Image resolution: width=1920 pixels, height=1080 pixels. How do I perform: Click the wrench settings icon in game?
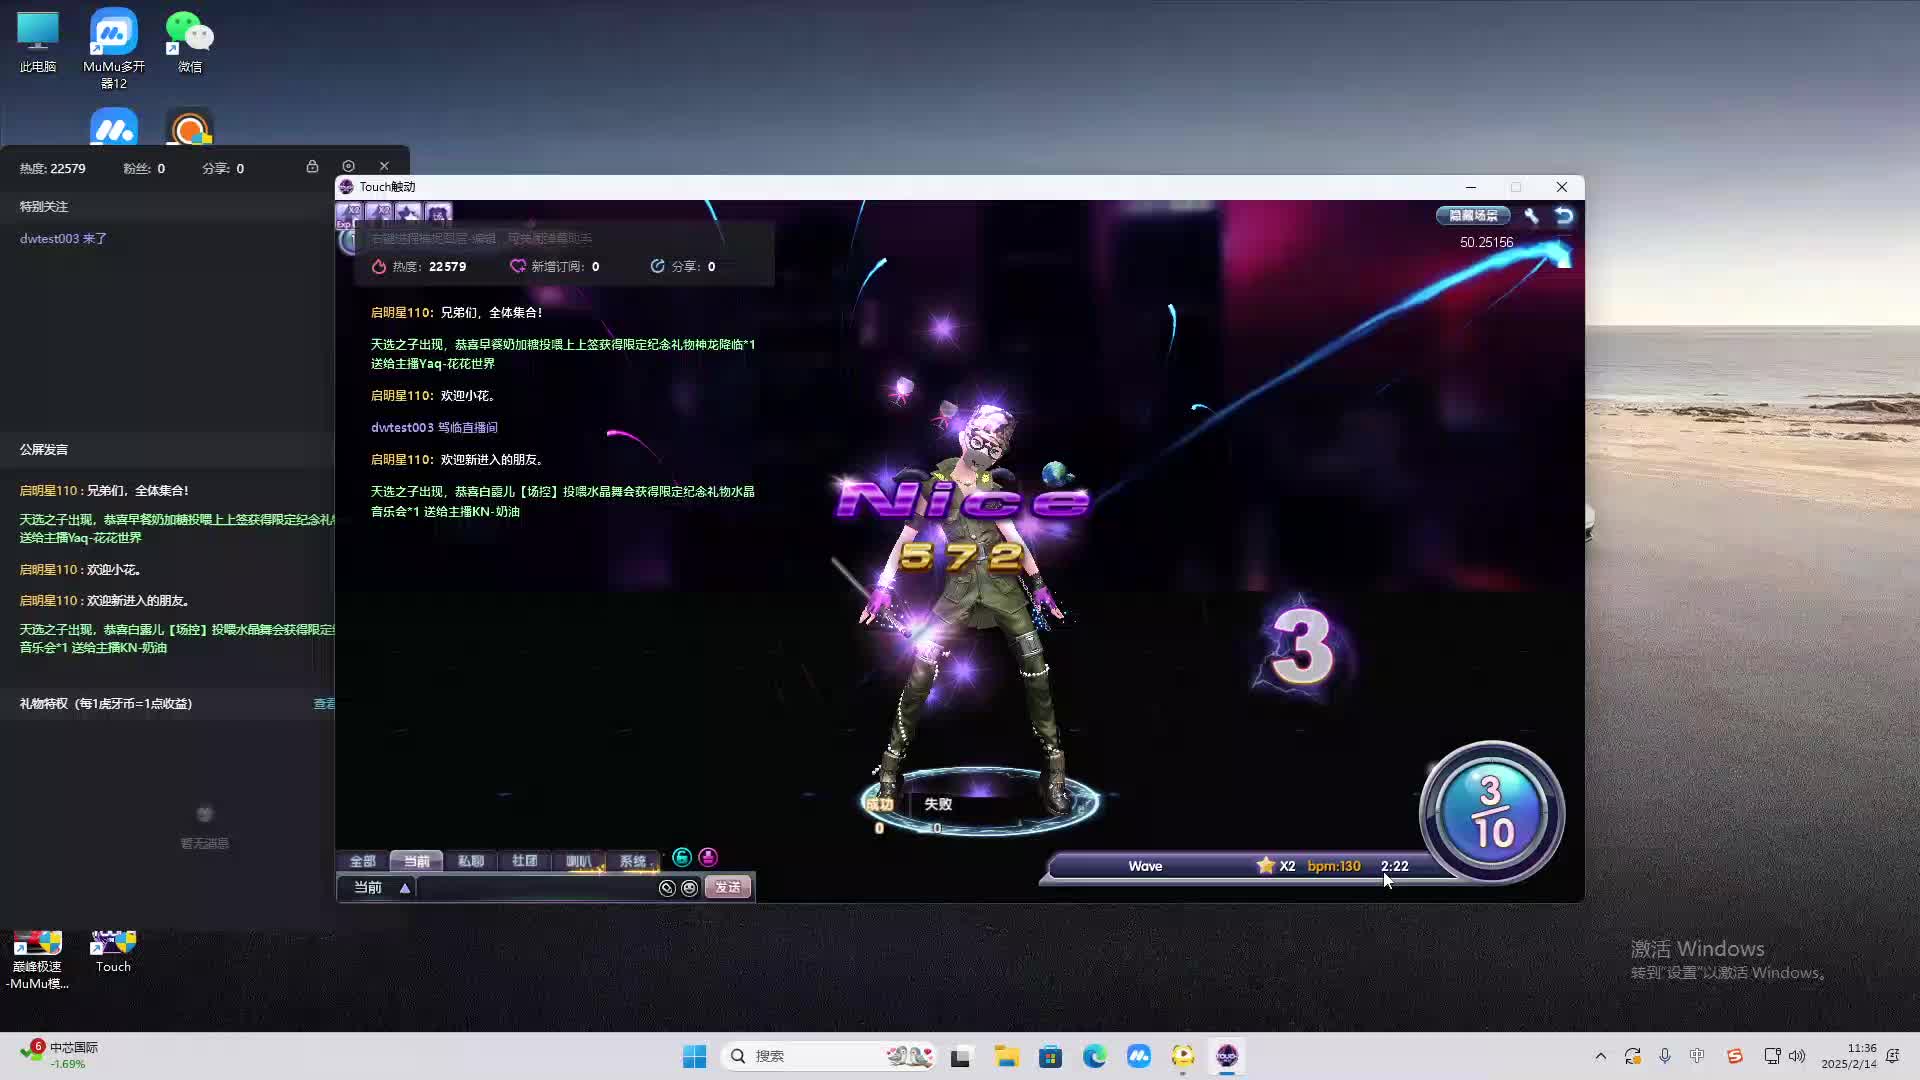[1531, 215]
